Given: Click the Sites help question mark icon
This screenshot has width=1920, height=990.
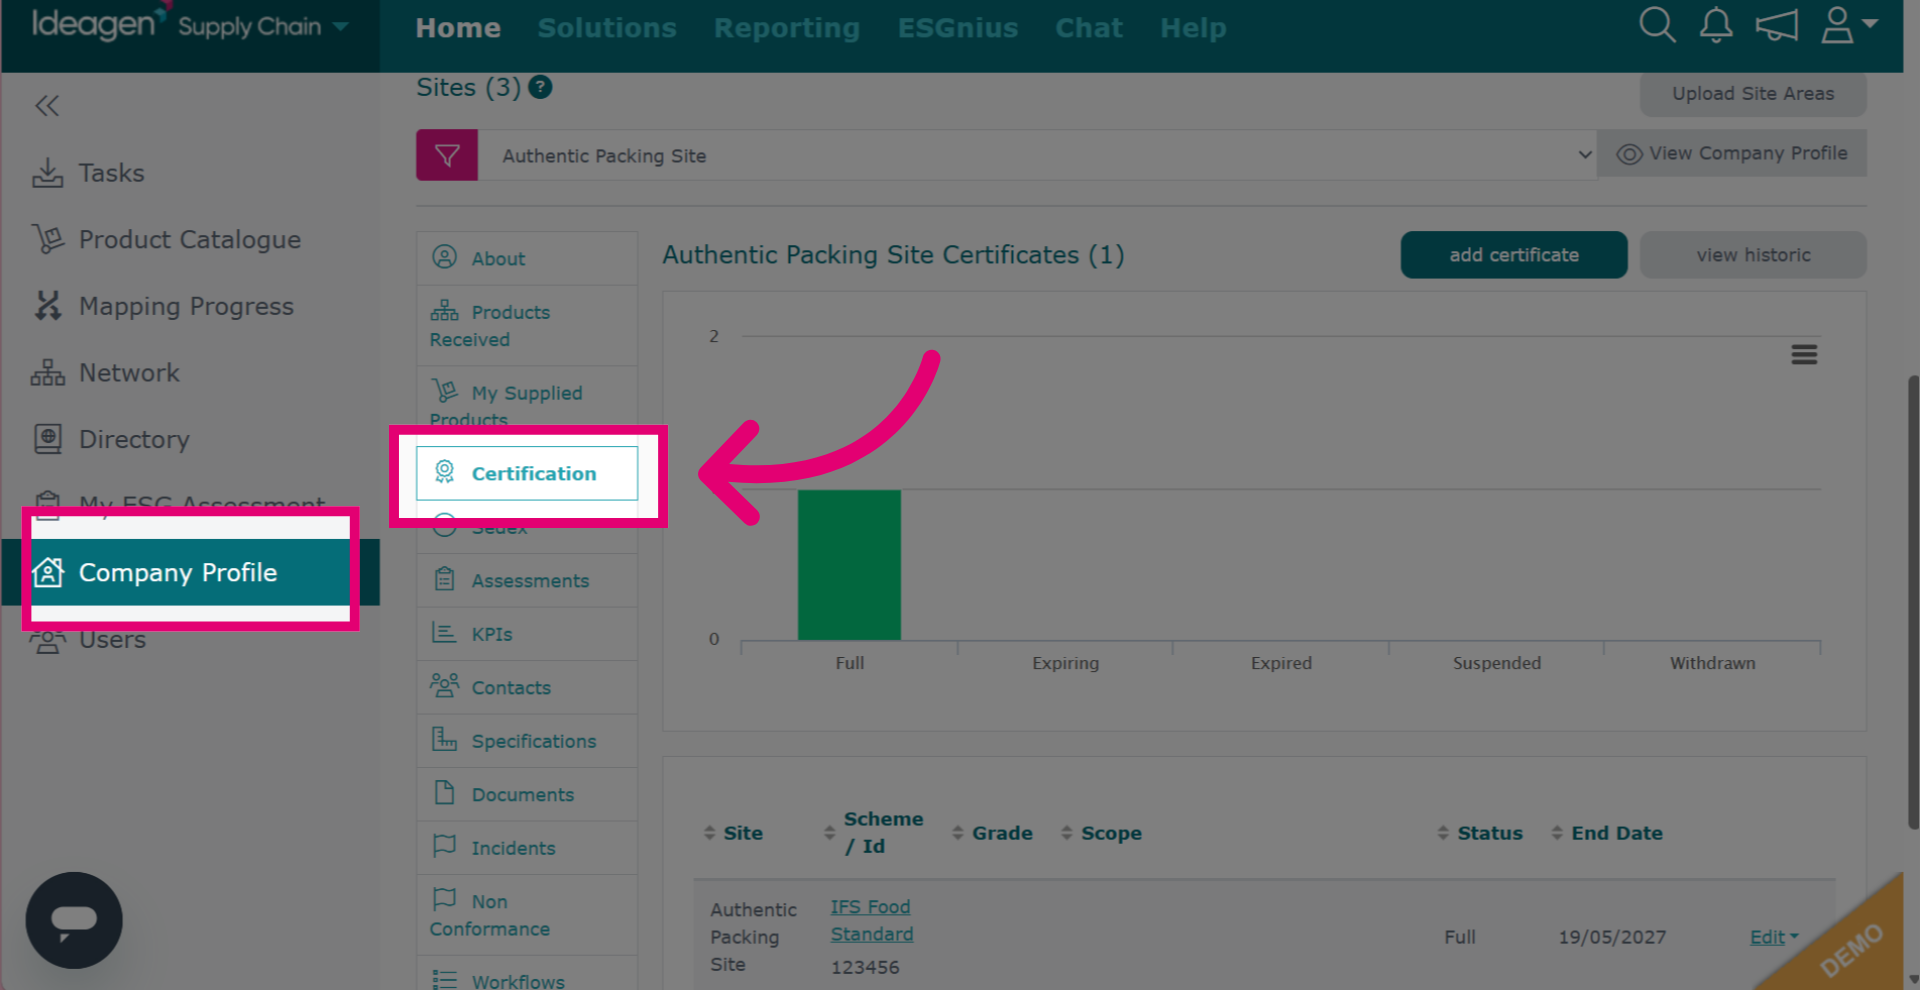Looking at the screenshot, I should (540, 87).
